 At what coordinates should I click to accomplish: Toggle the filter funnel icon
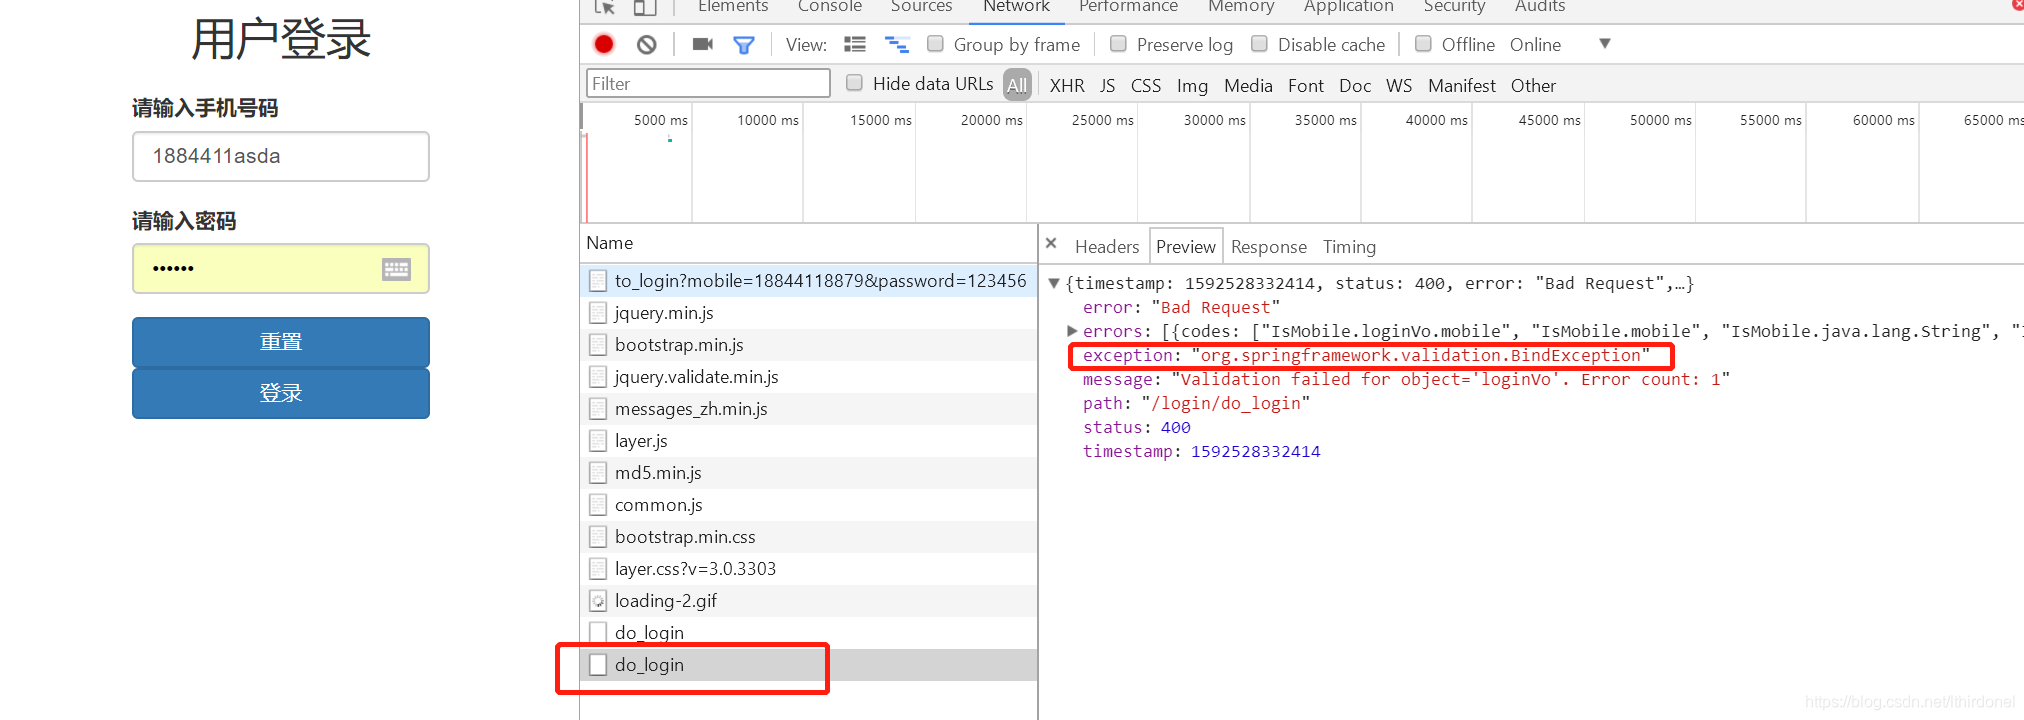[744, 44]
